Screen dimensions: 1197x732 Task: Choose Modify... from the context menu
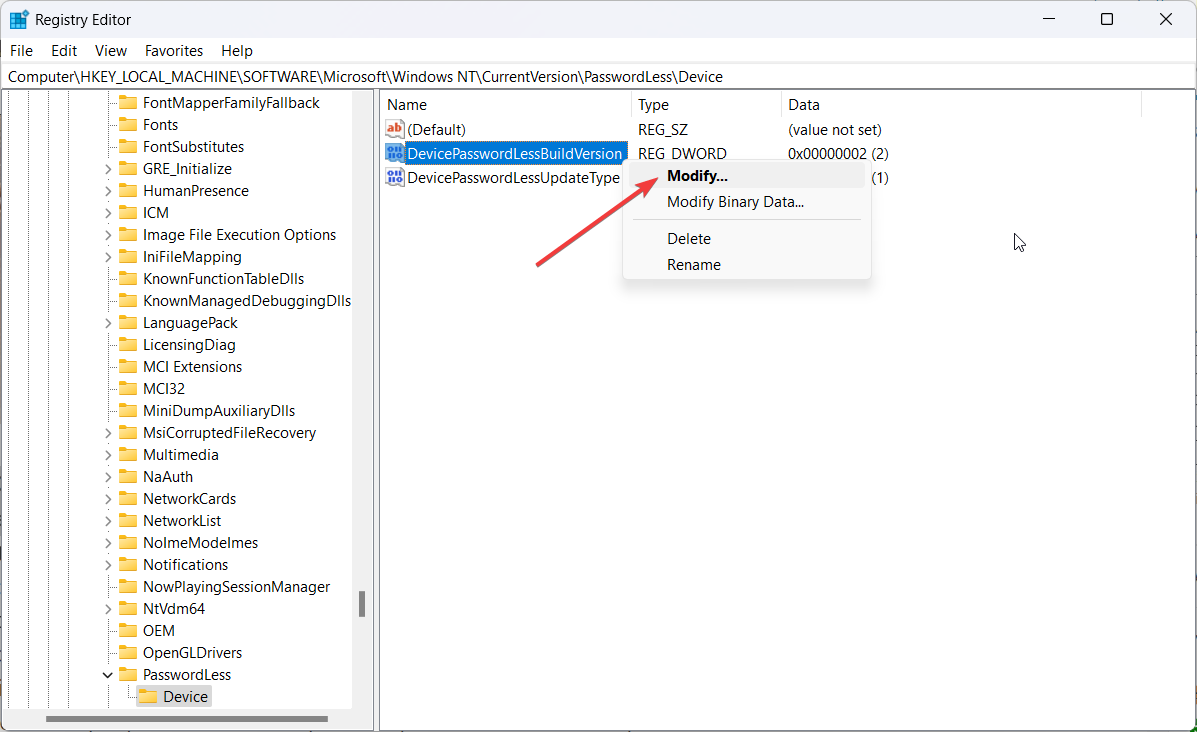(x=747, y=176)
